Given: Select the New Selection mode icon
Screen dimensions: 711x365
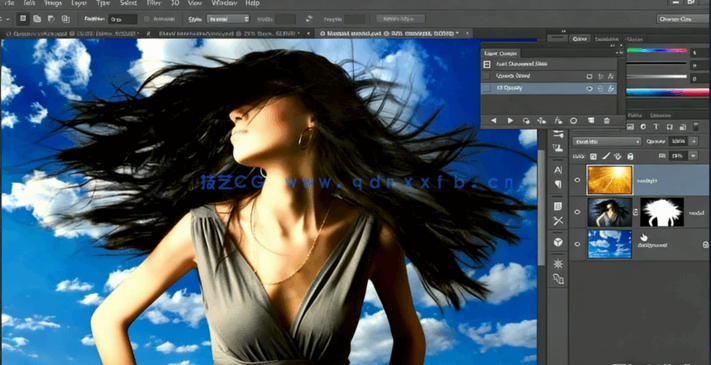Looking at the screenshot, I should point(23,19).
